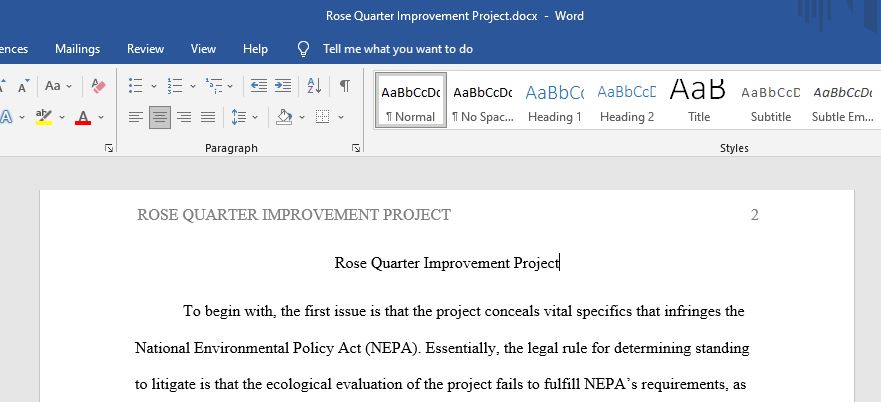
Task: Click the Numbering list icon
Action: tap(175, 85)
